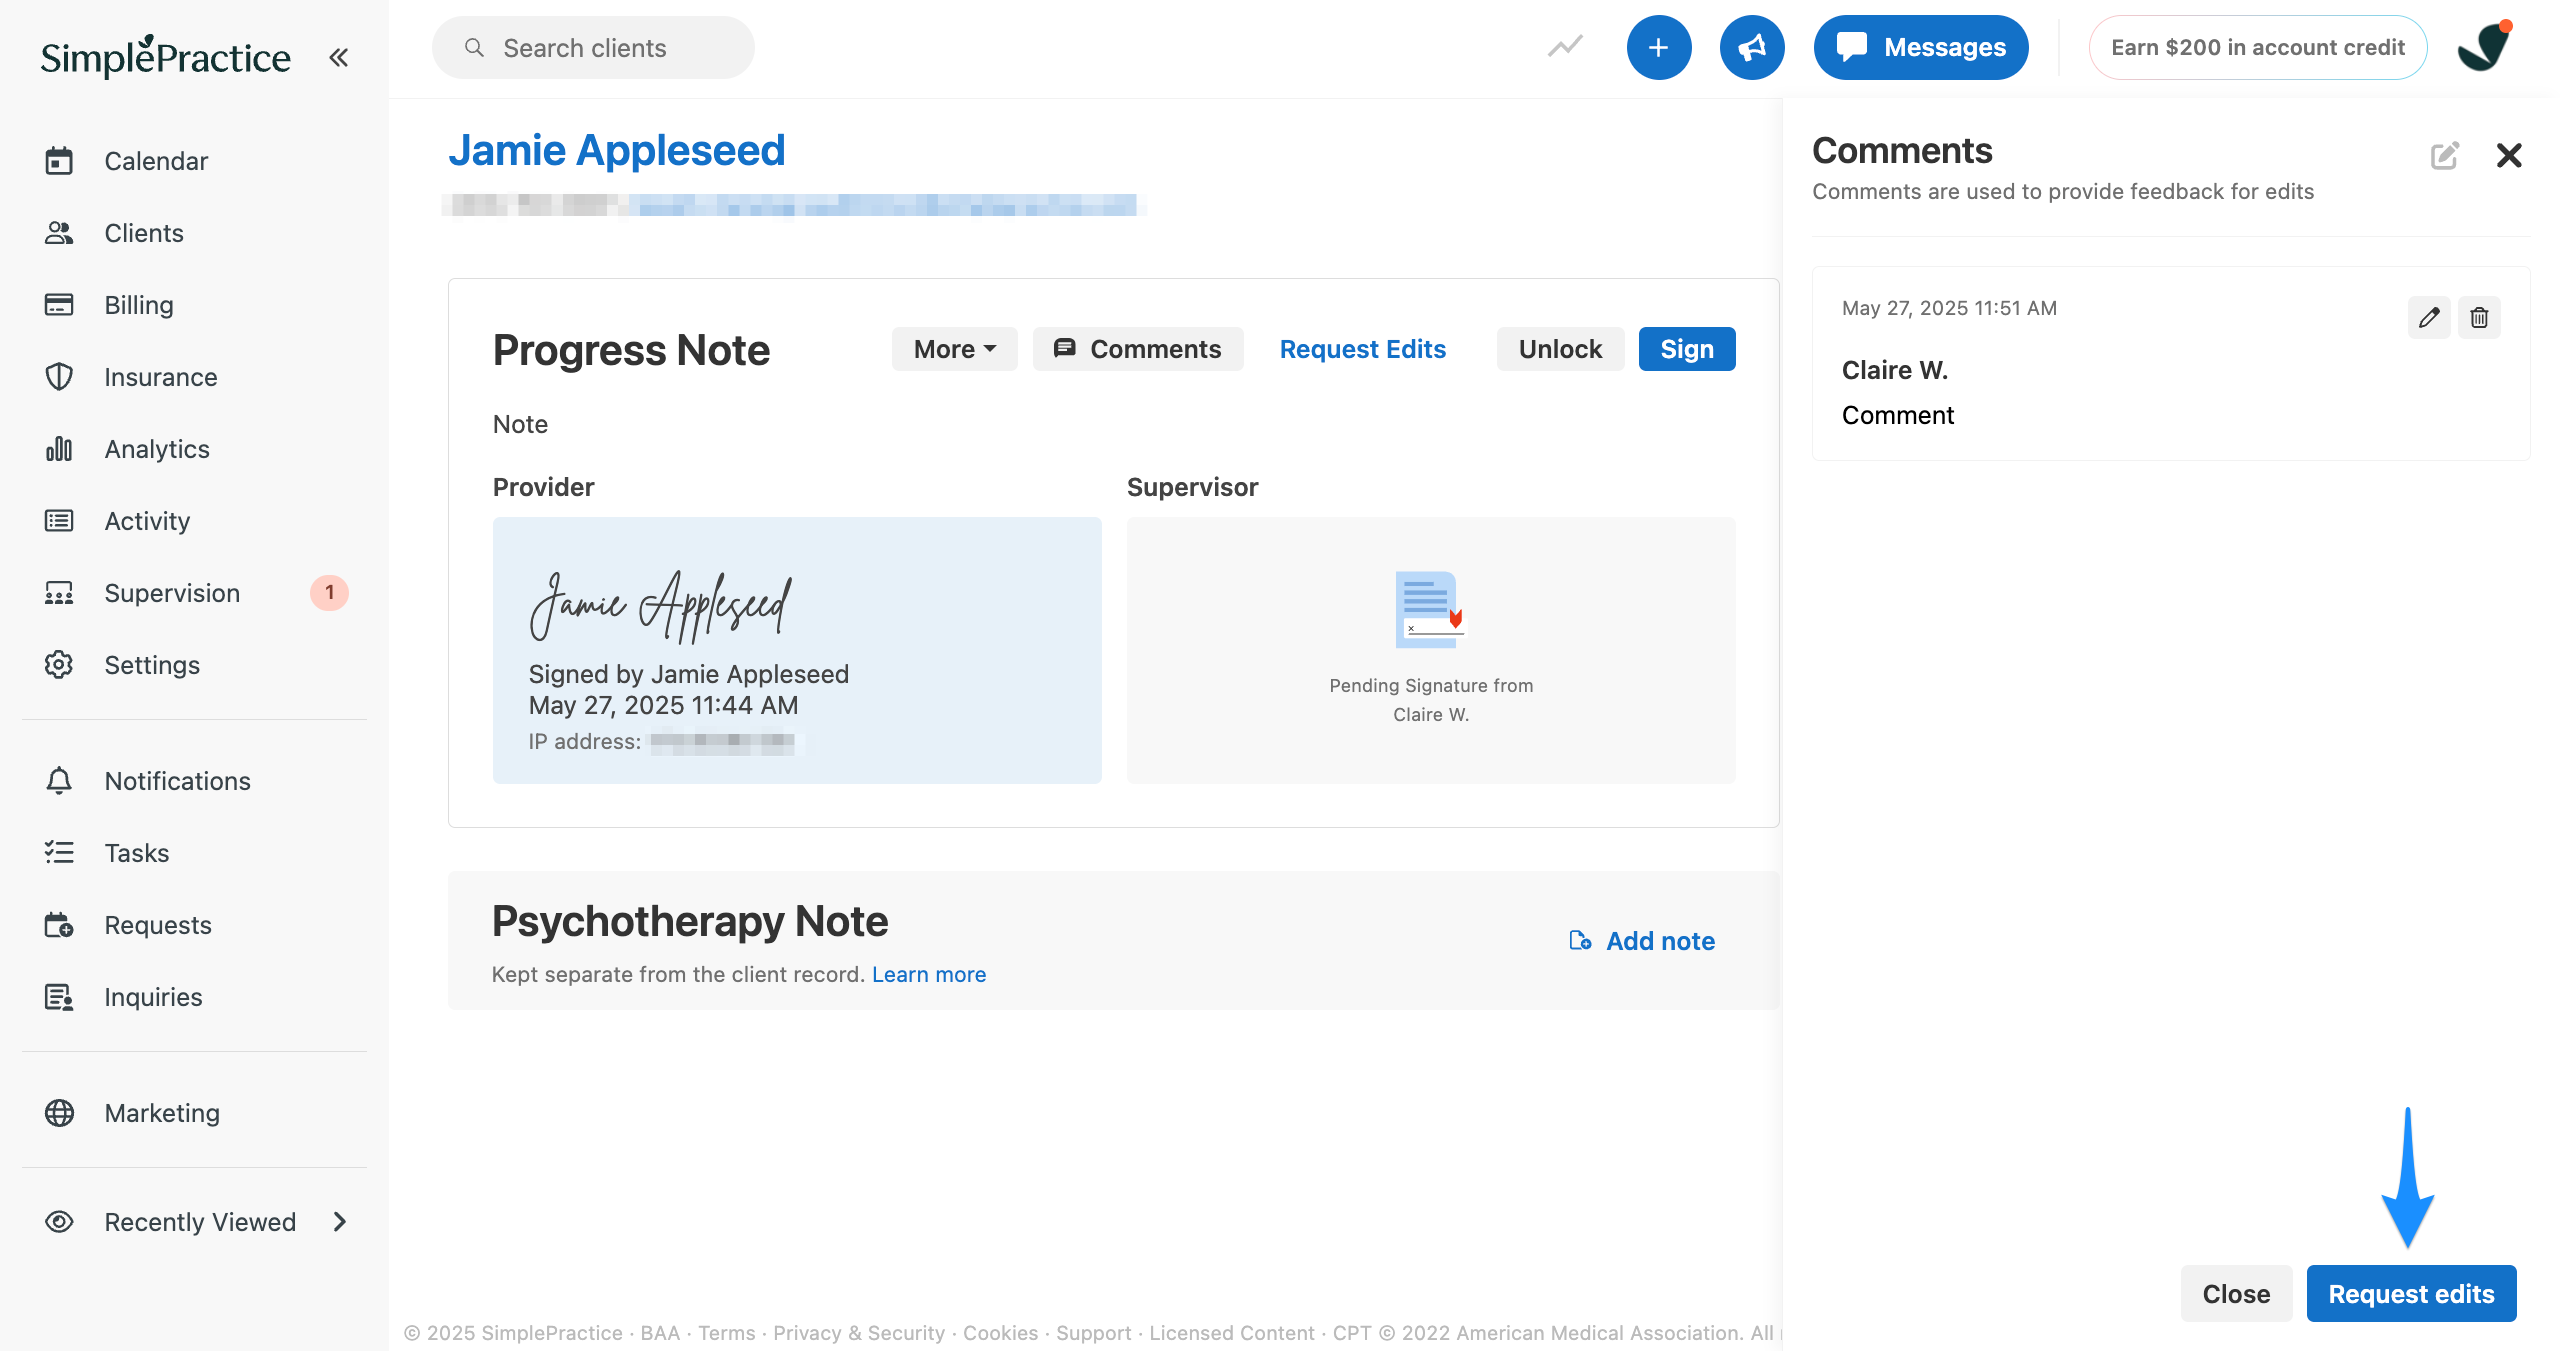Click the Tasks checklist icon

[59, 853]
